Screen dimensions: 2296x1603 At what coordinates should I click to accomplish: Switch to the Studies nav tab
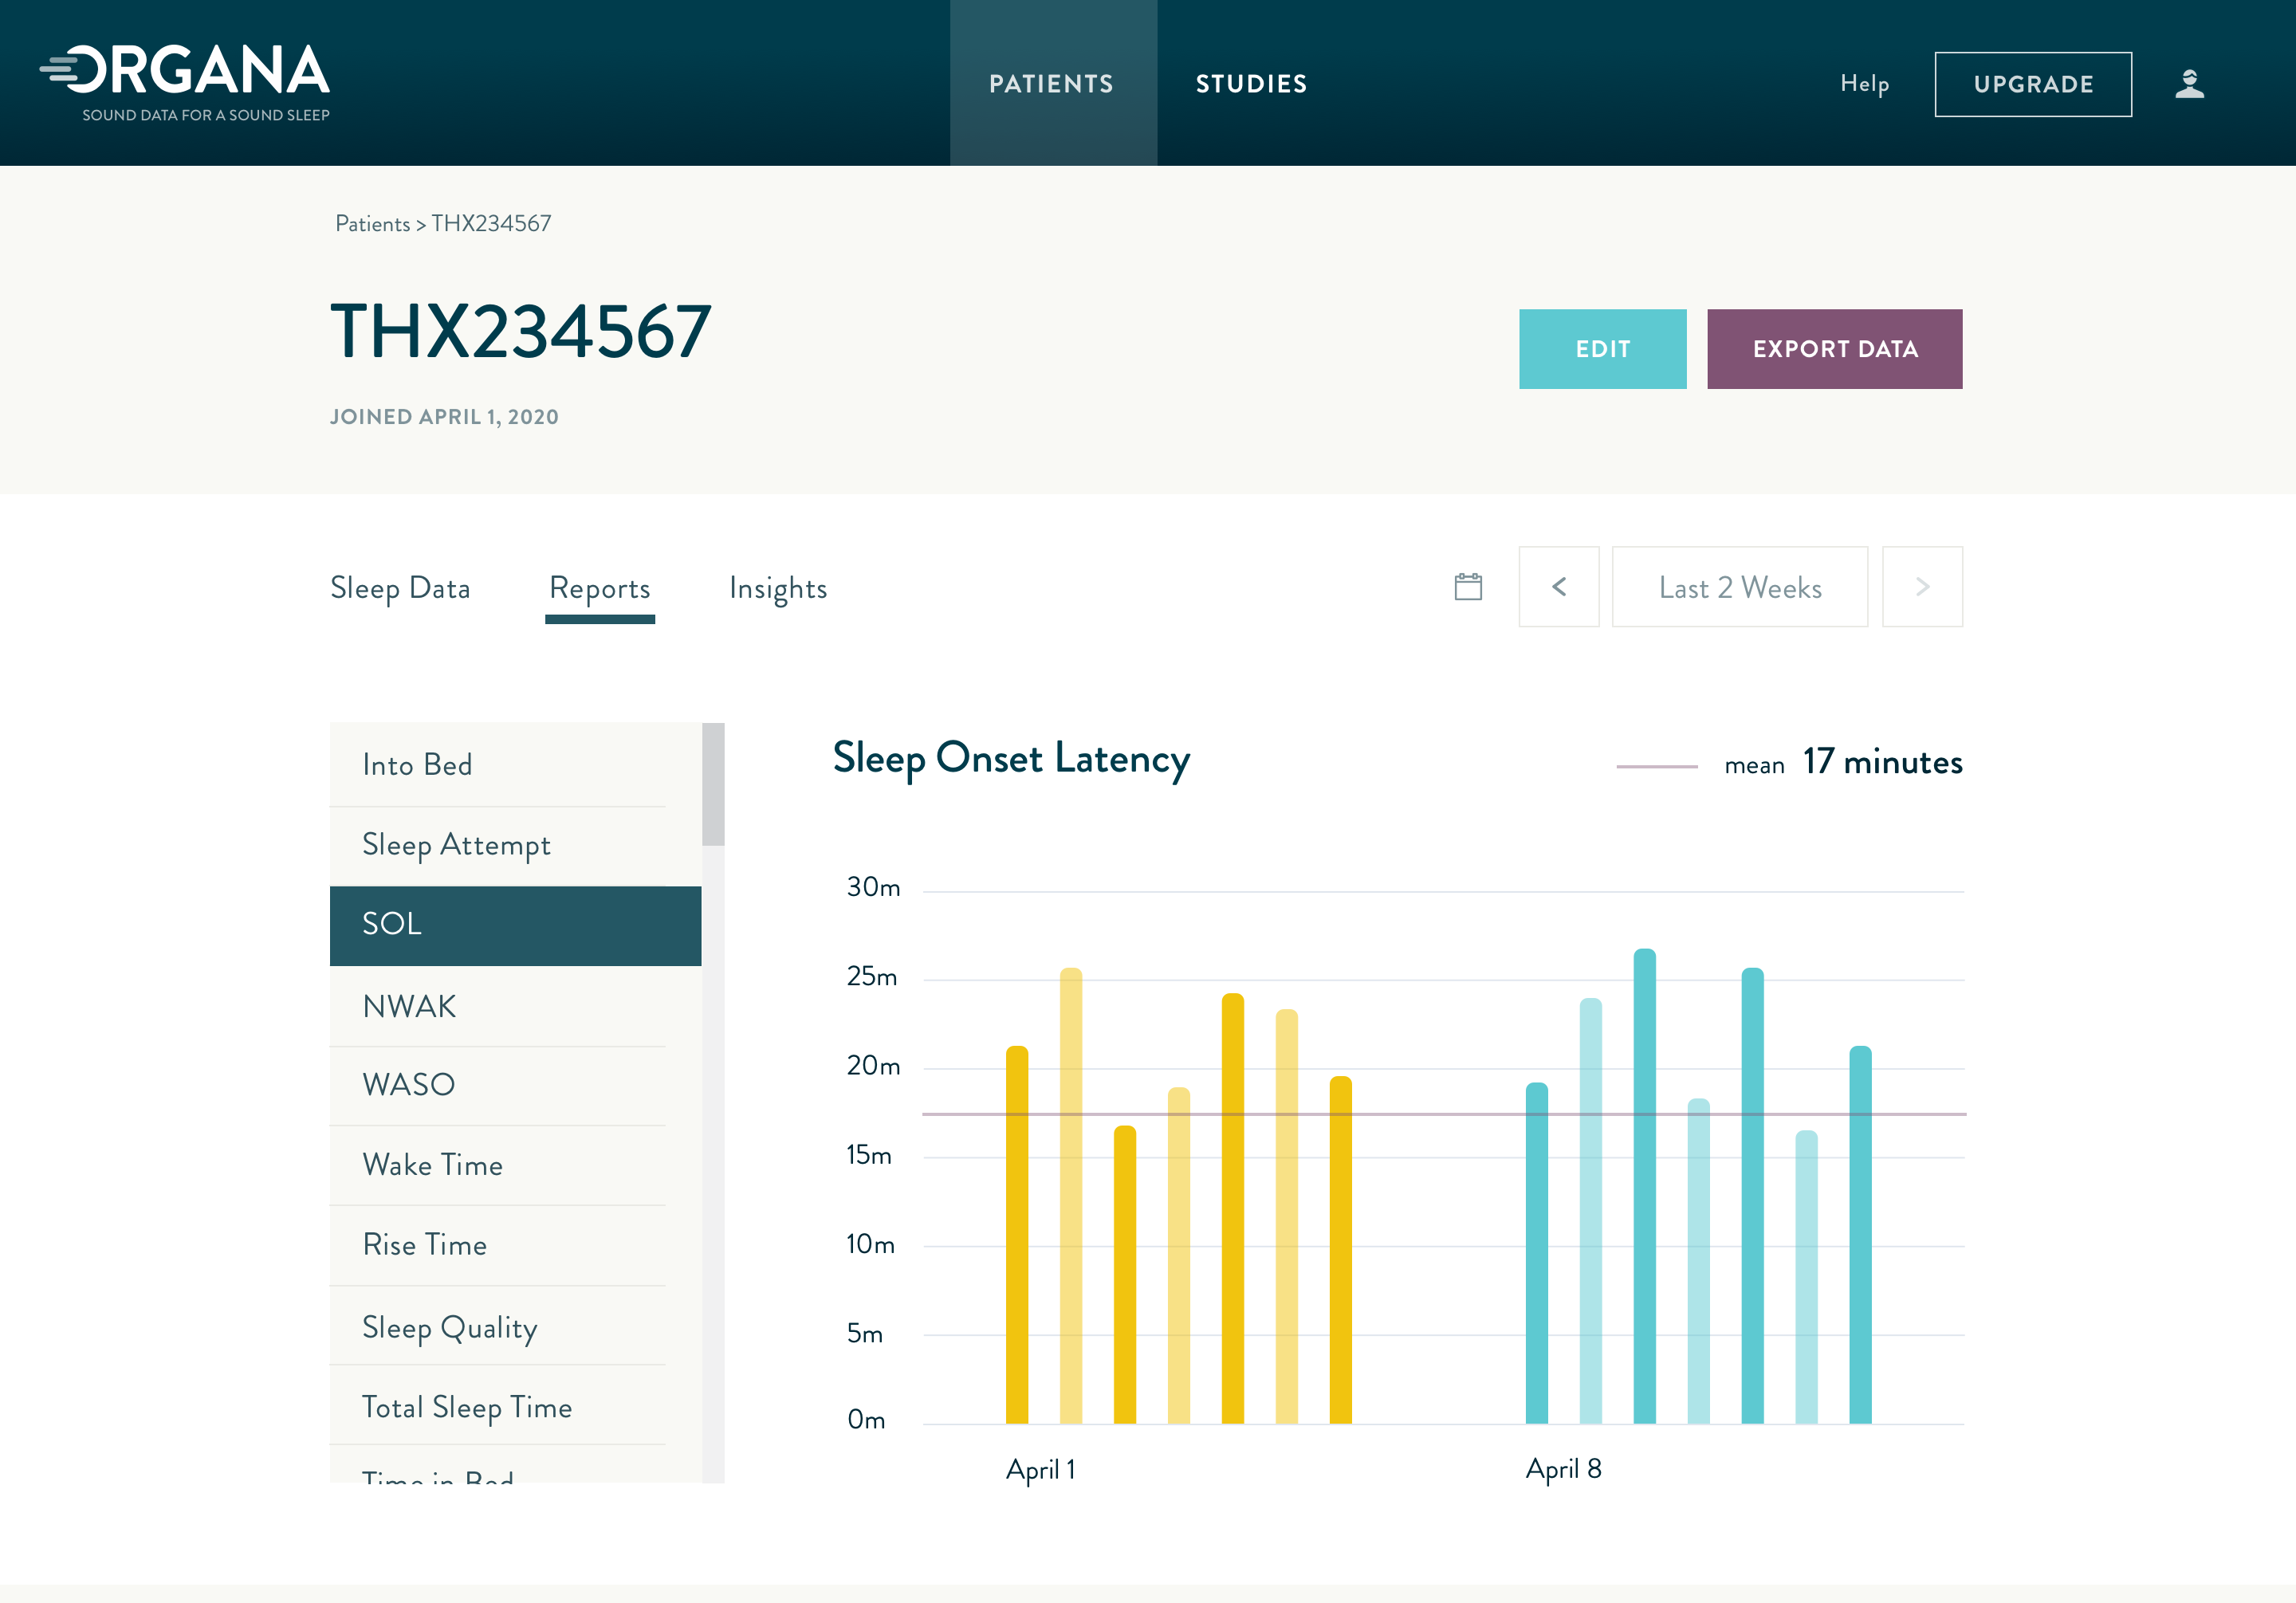(x=1251, y=84)
